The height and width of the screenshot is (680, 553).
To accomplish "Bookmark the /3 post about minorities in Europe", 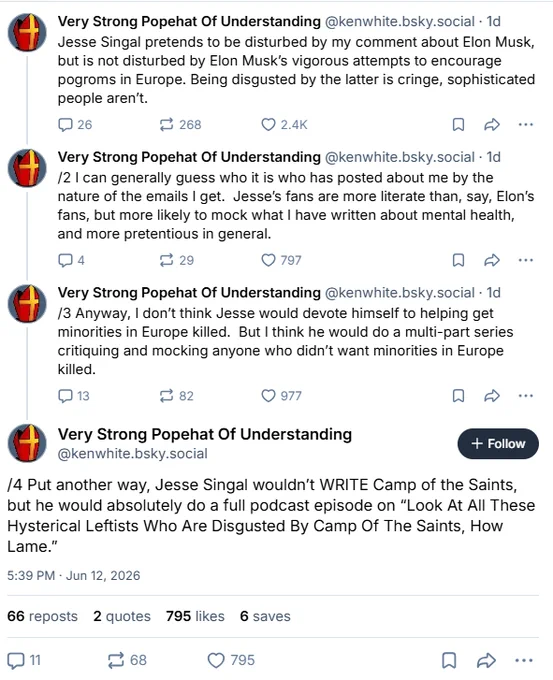I will pyautogui.click(x=458, y=396).
